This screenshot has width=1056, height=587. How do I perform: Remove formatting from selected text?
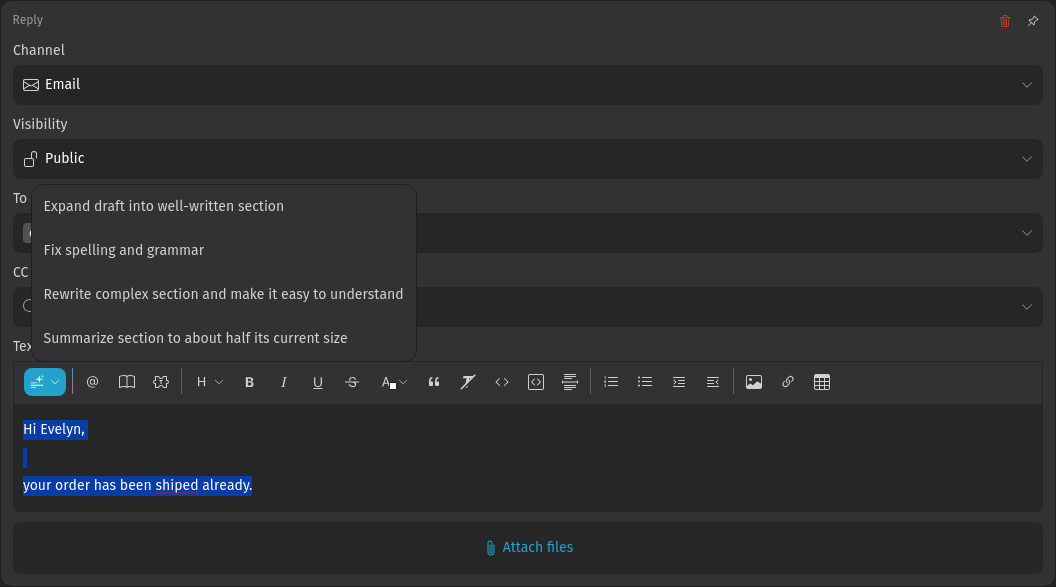click(467, 382)
